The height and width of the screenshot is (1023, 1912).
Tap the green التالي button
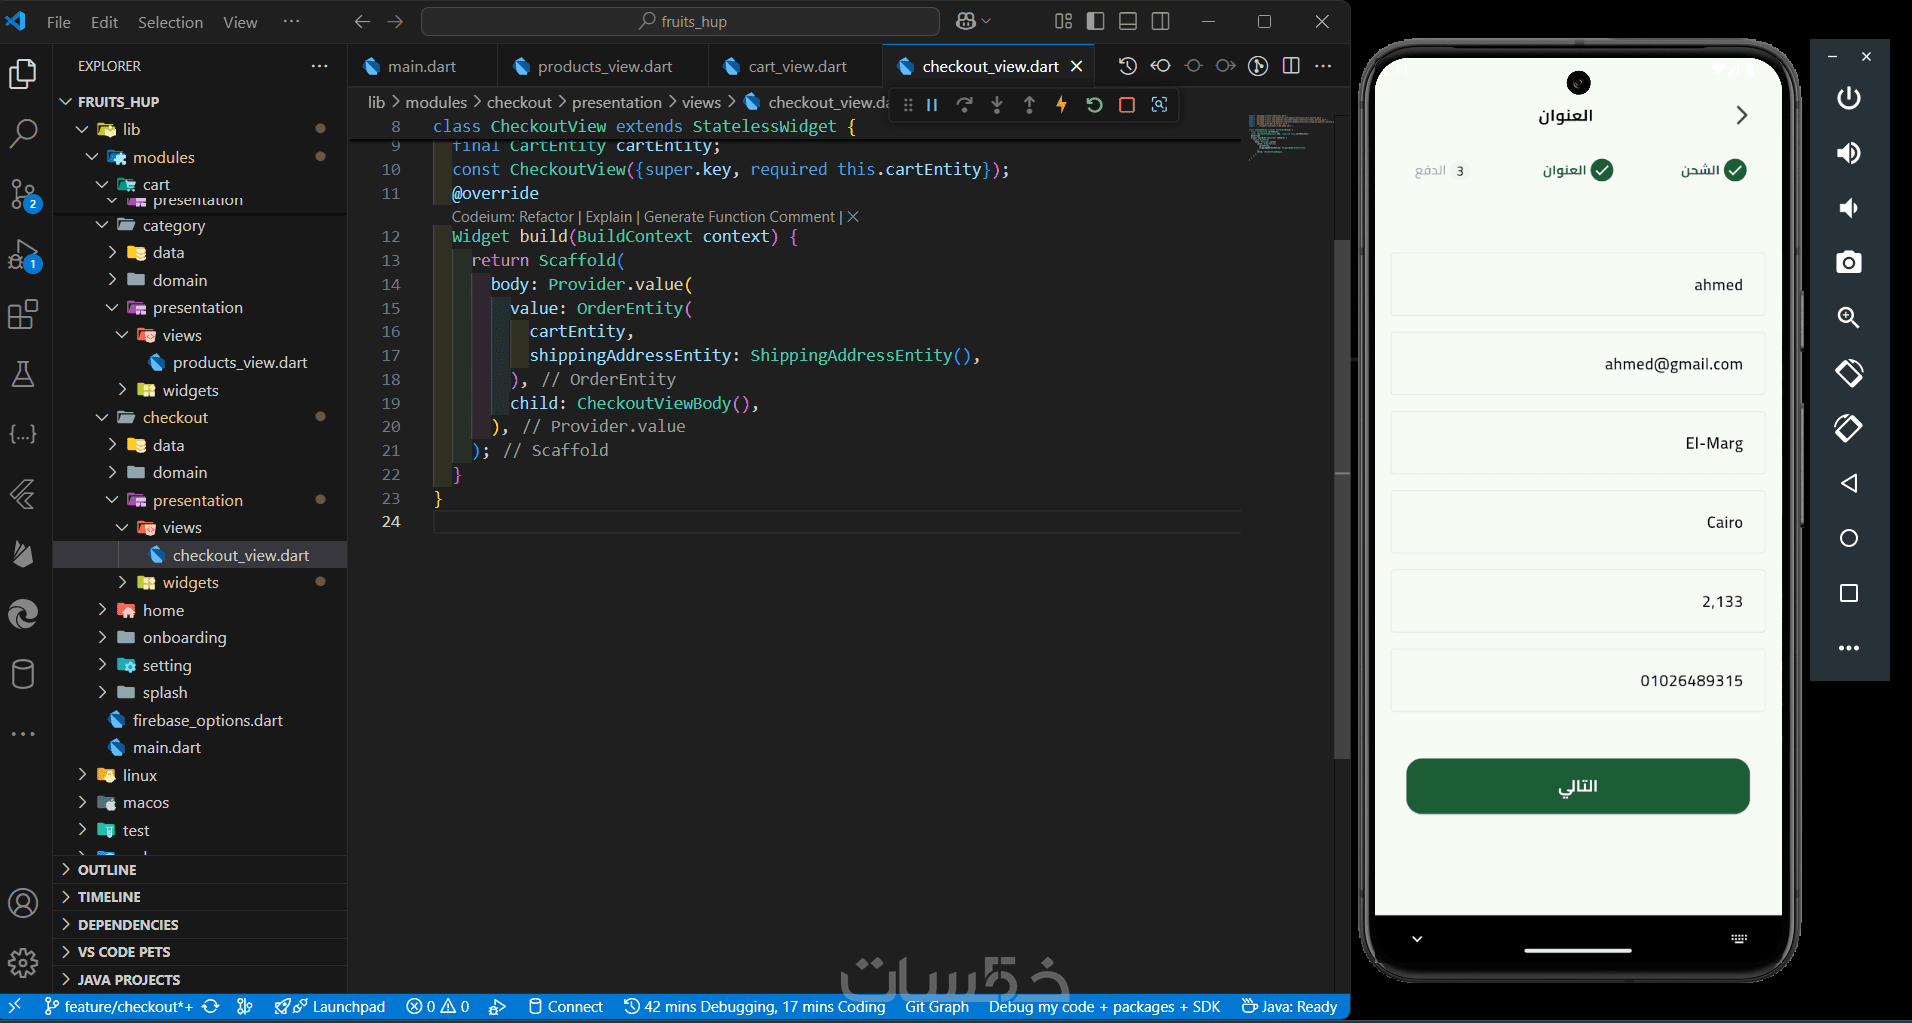pos(1577,786)
